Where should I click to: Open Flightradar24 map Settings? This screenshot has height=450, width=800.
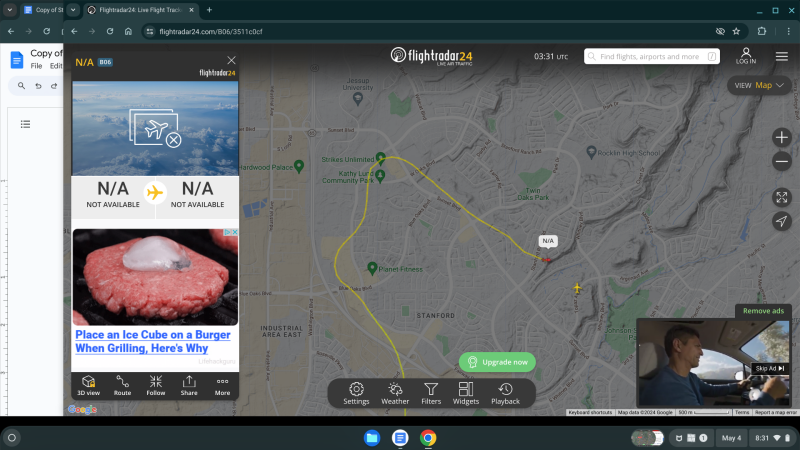356,393
